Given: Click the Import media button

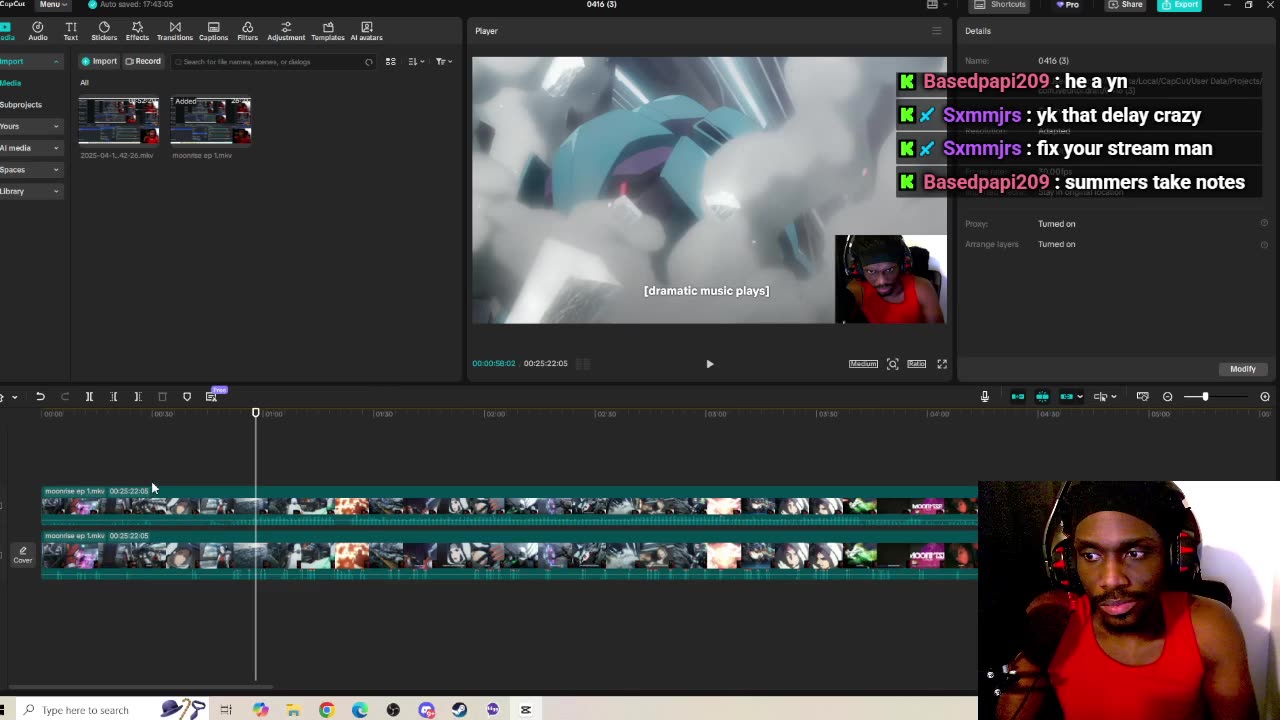Looking at the screenshot, I should click(x=99, y=62).
